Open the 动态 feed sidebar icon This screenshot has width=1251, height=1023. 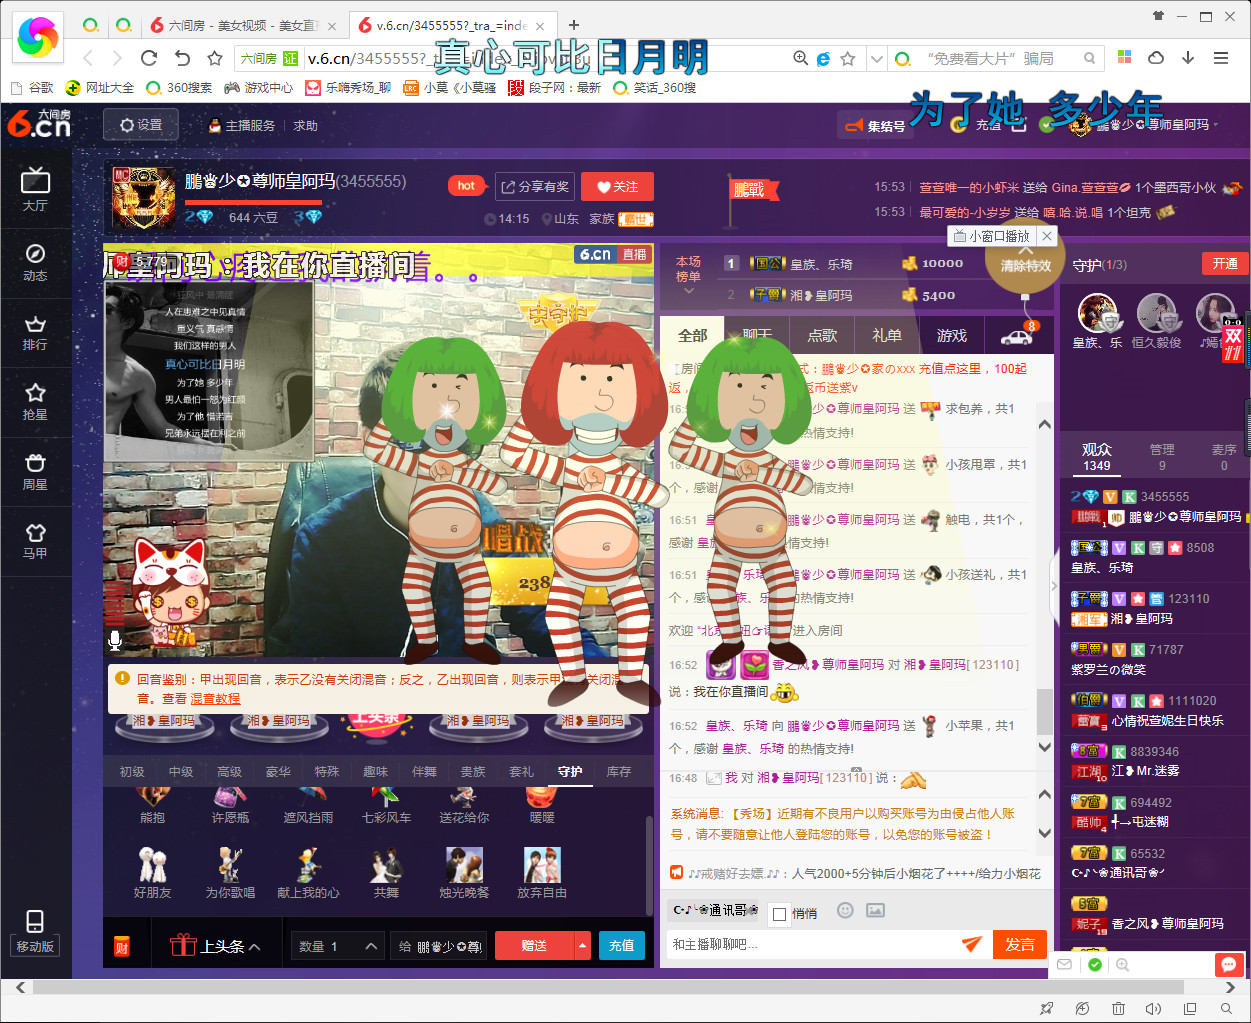click(35, 262)
